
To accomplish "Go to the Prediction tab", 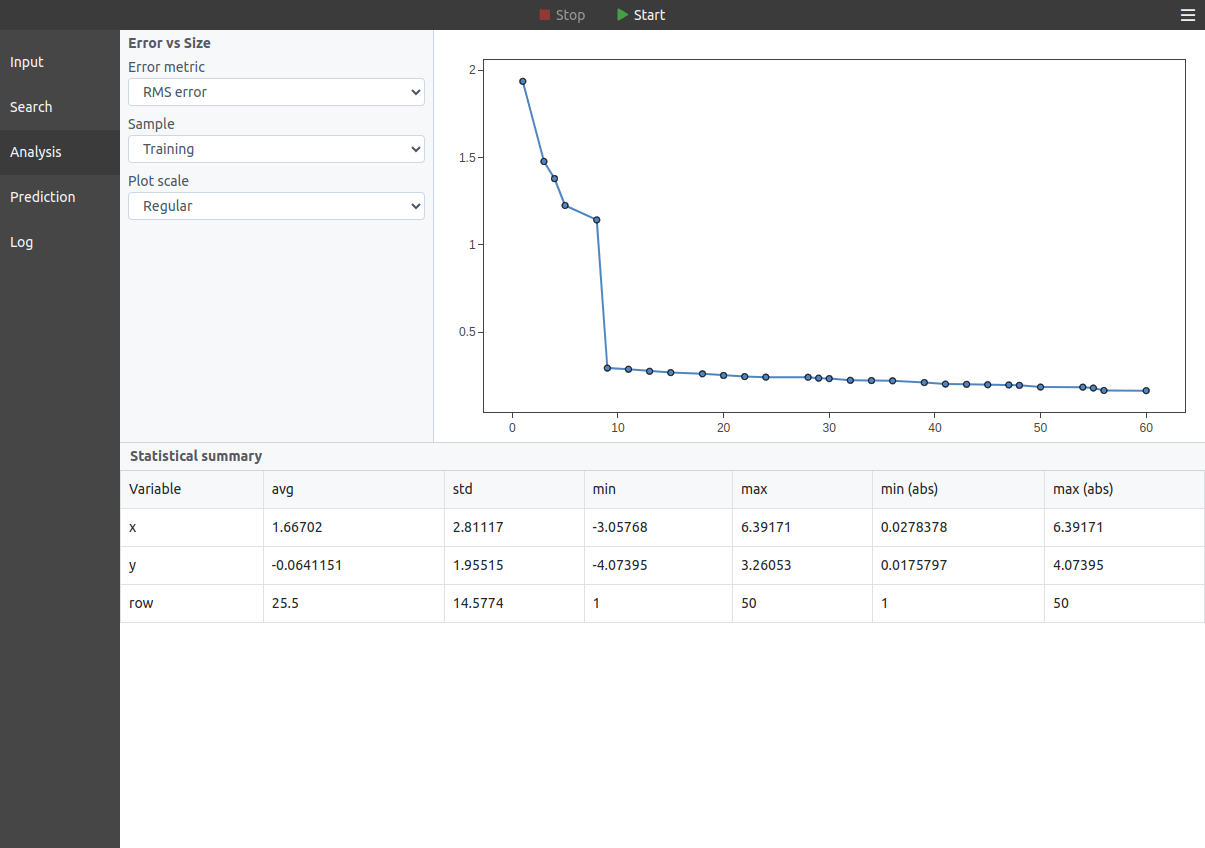I will (43, 197).
